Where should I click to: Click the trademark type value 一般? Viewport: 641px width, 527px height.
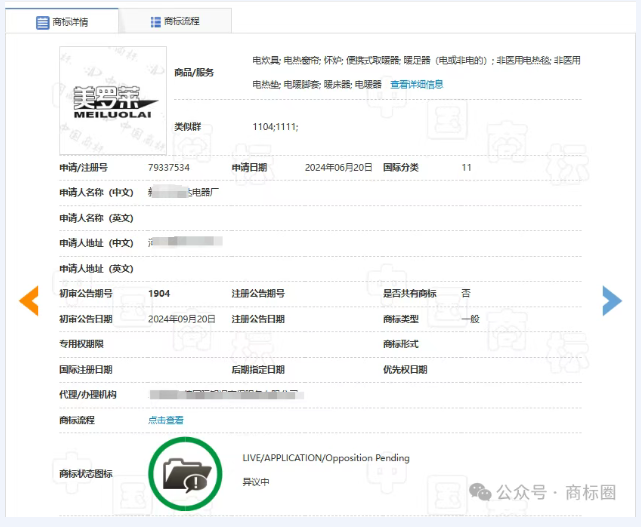click(470, 319)
